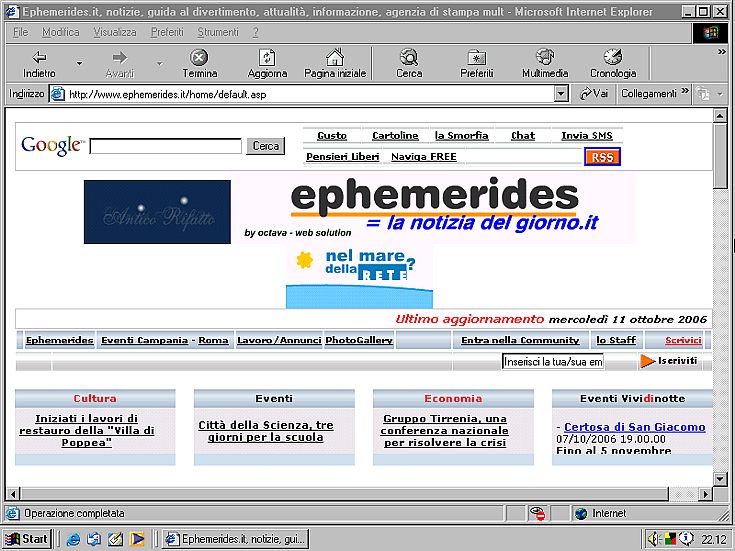
Task: Expand the toolbar overflow chevron
Action: coord(722,52)
